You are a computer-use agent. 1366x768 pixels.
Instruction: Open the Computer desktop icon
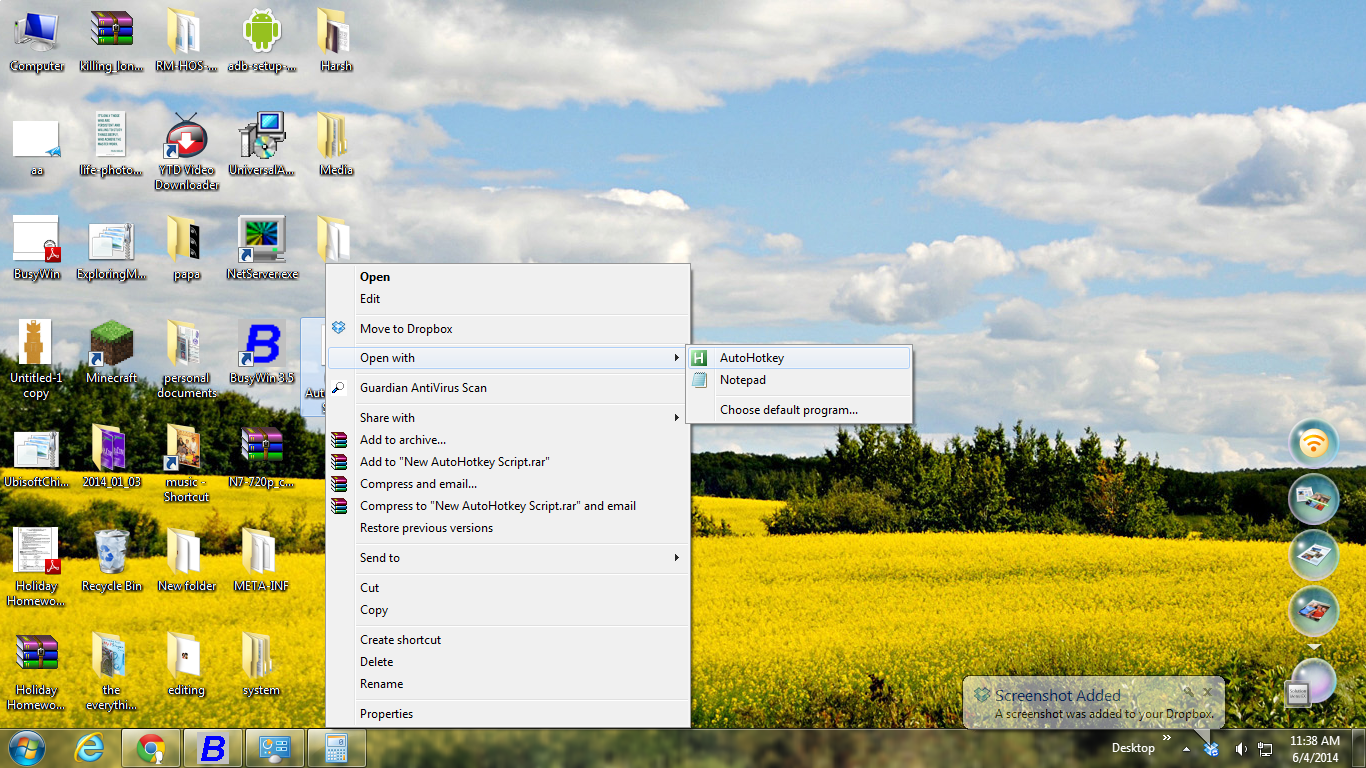pyautogui.click(x=37, y=41)
